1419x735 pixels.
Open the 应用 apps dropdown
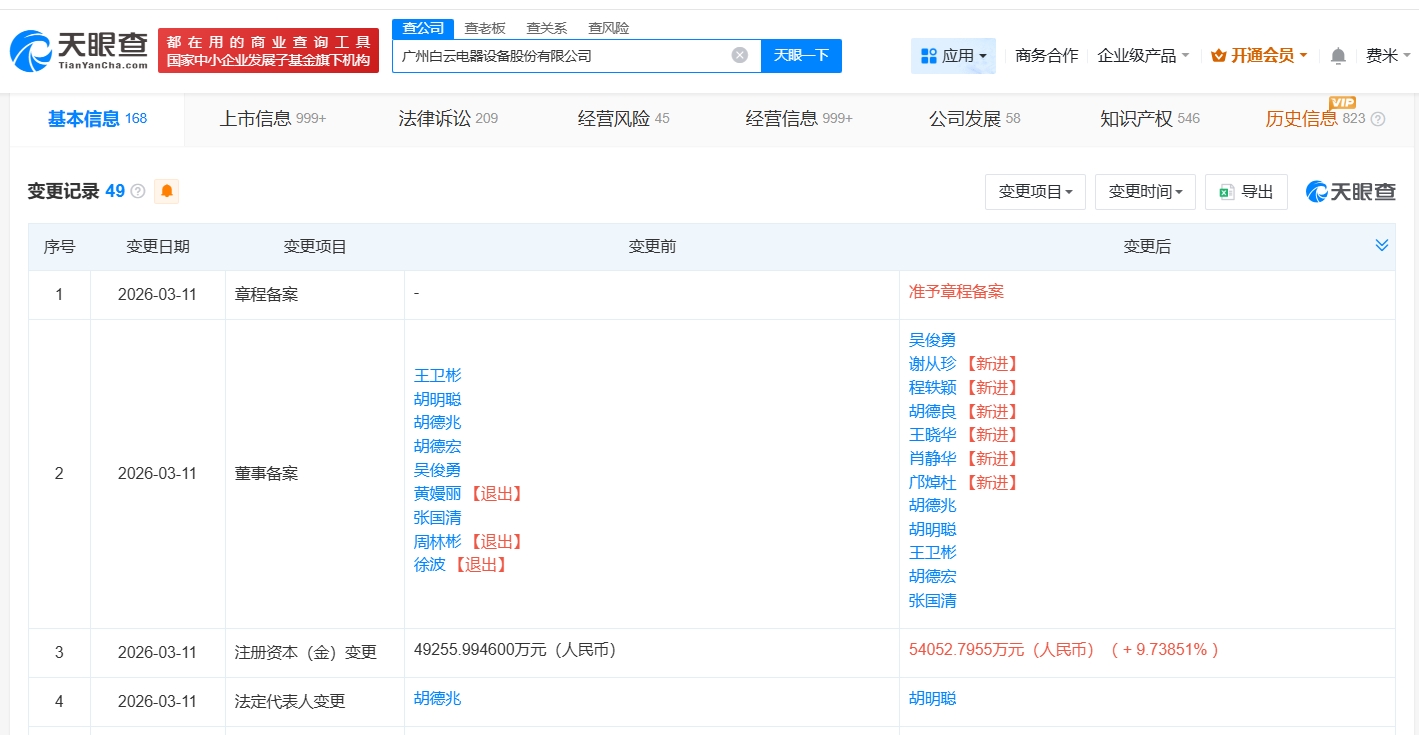coord(953,56)
